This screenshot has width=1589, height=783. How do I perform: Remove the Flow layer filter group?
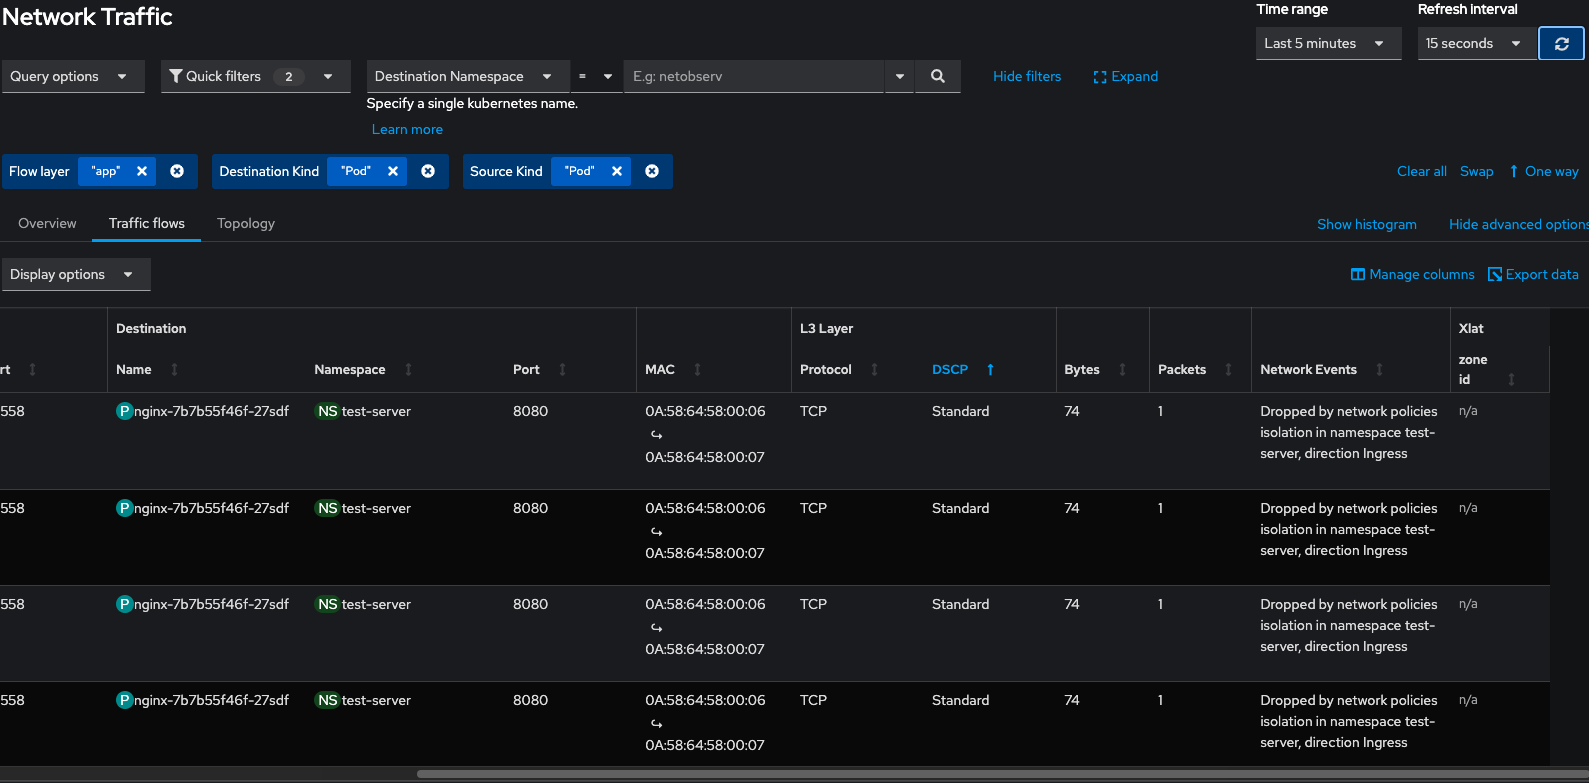point(177,171)
